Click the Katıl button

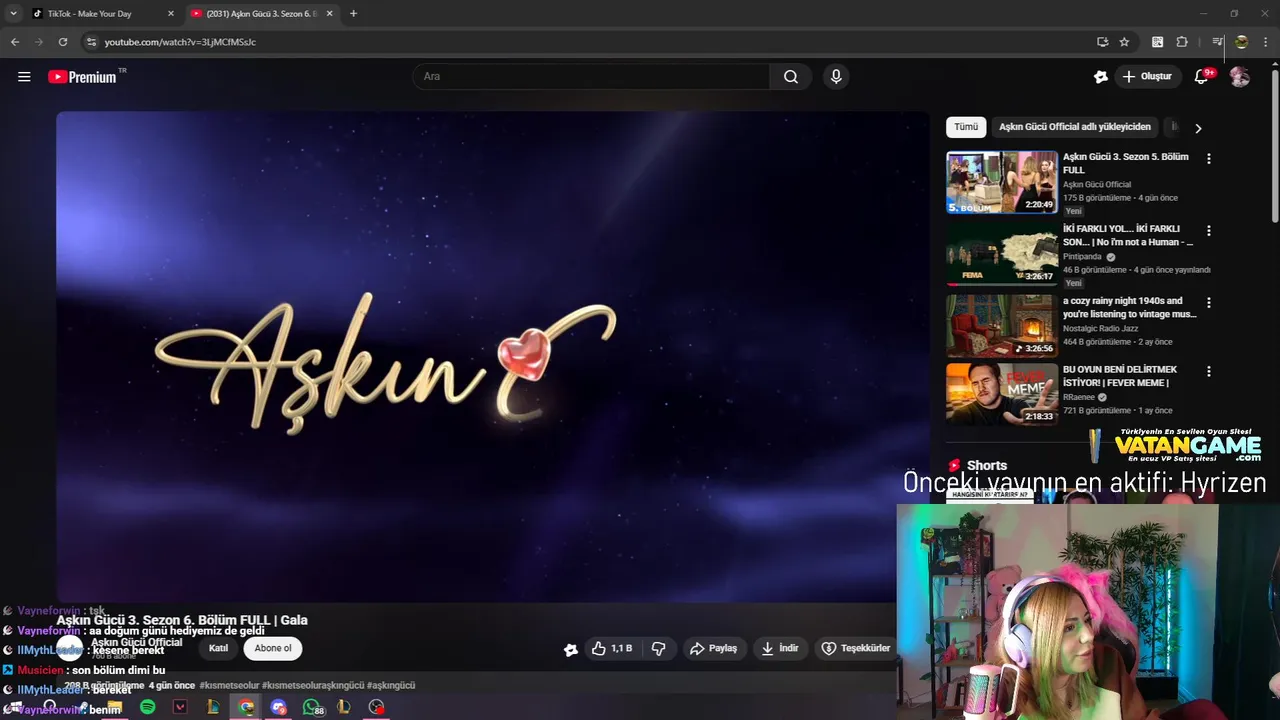218,648
